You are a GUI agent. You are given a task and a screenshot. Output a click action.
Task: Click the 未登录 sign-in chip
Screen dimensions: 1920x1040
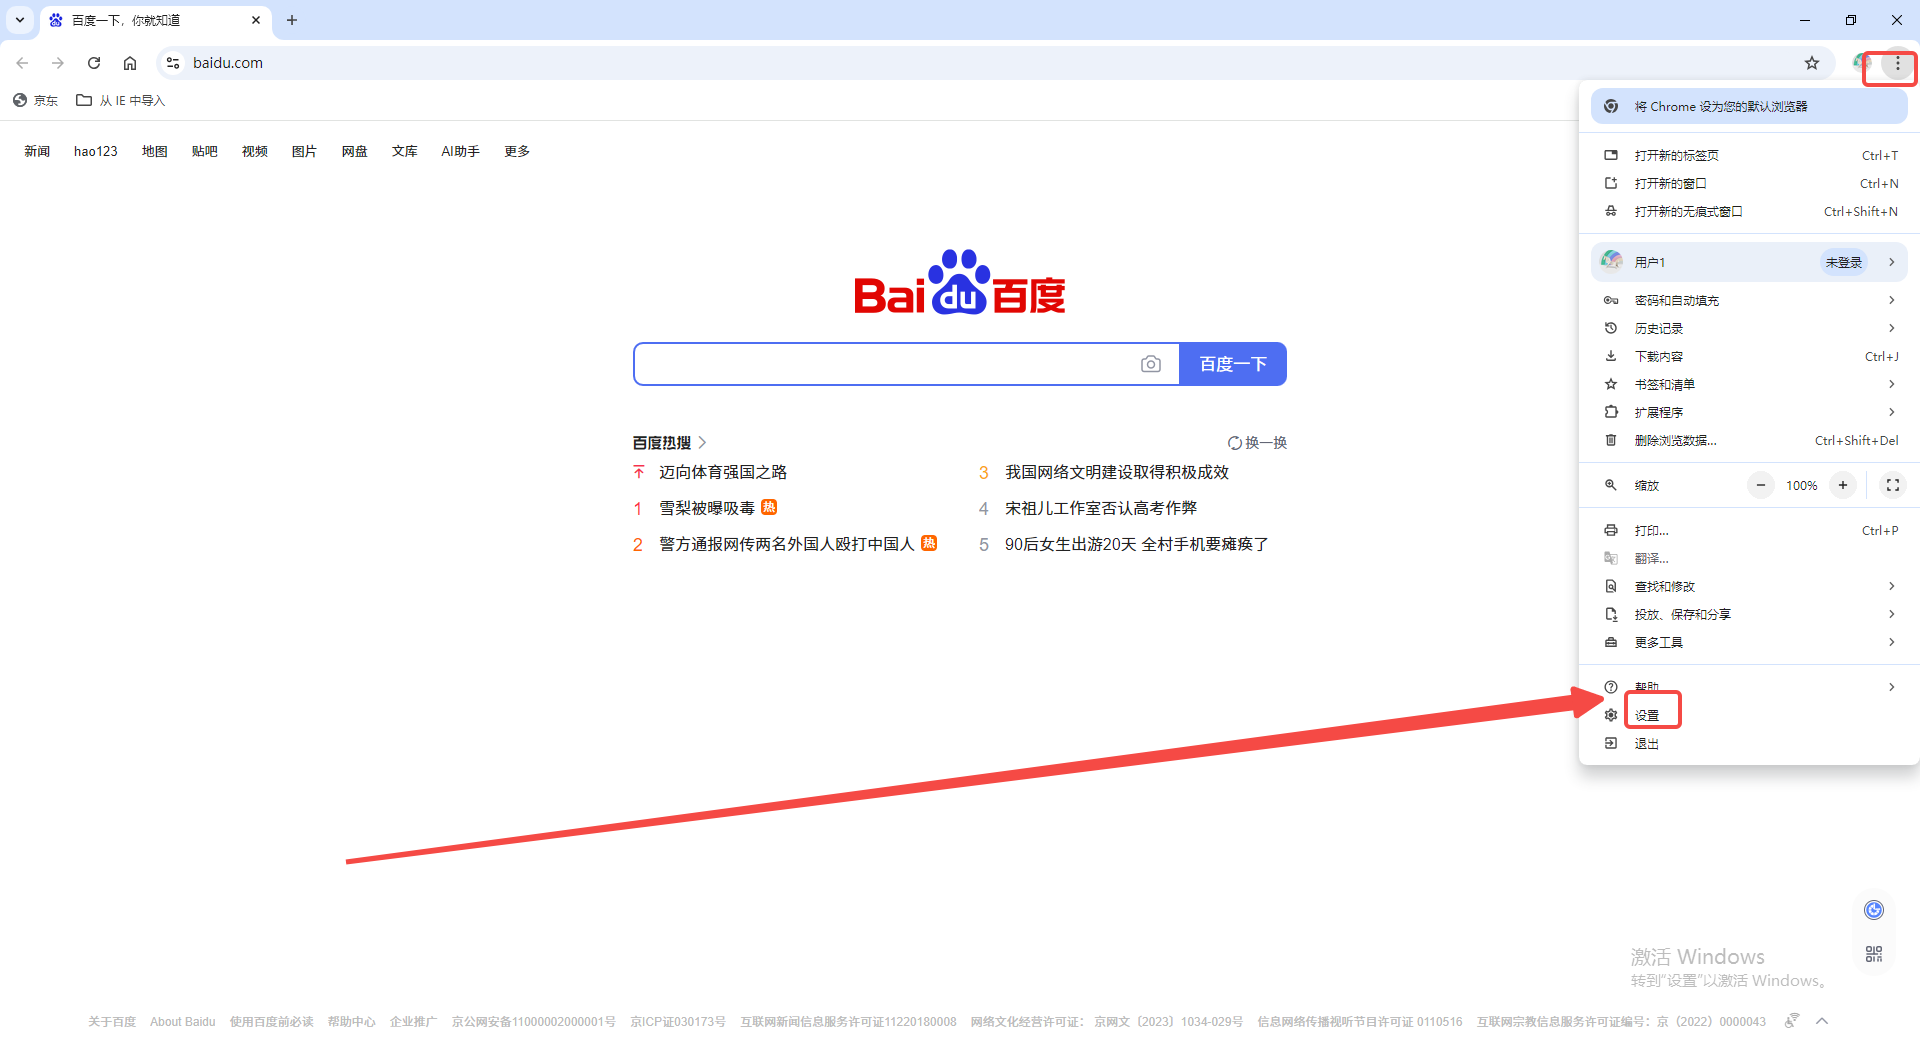(x=1844, y=262)
